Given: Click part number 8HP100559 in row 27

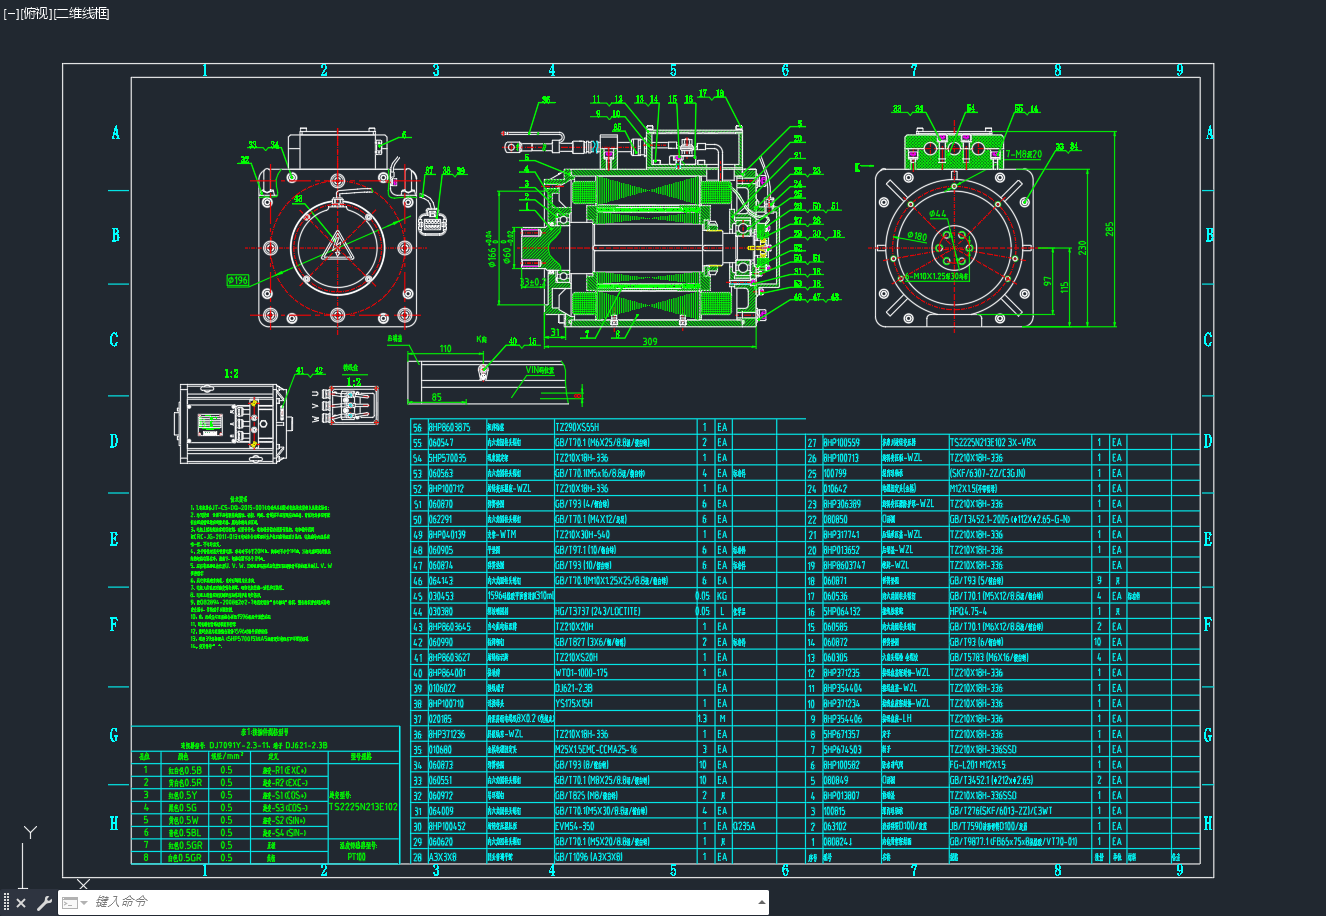Looking at the screenshot, I should 841,442.
